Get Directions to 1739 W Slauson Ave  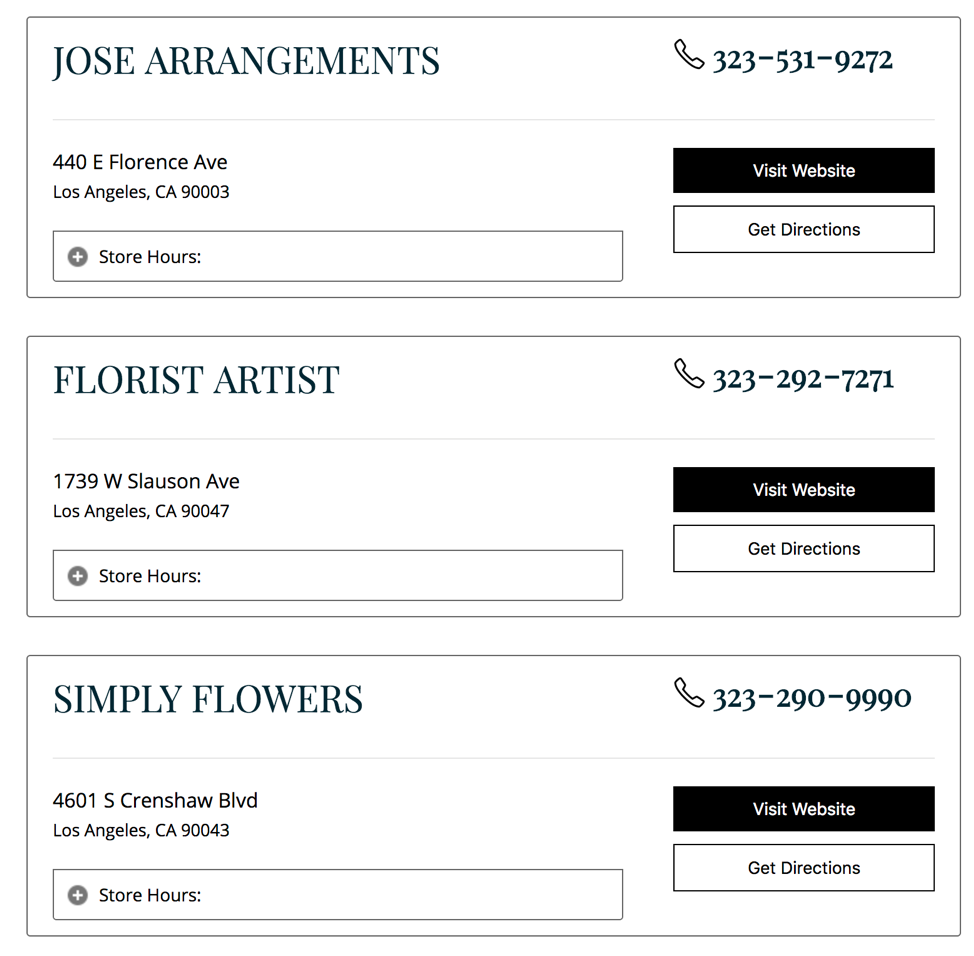(804, 549)
